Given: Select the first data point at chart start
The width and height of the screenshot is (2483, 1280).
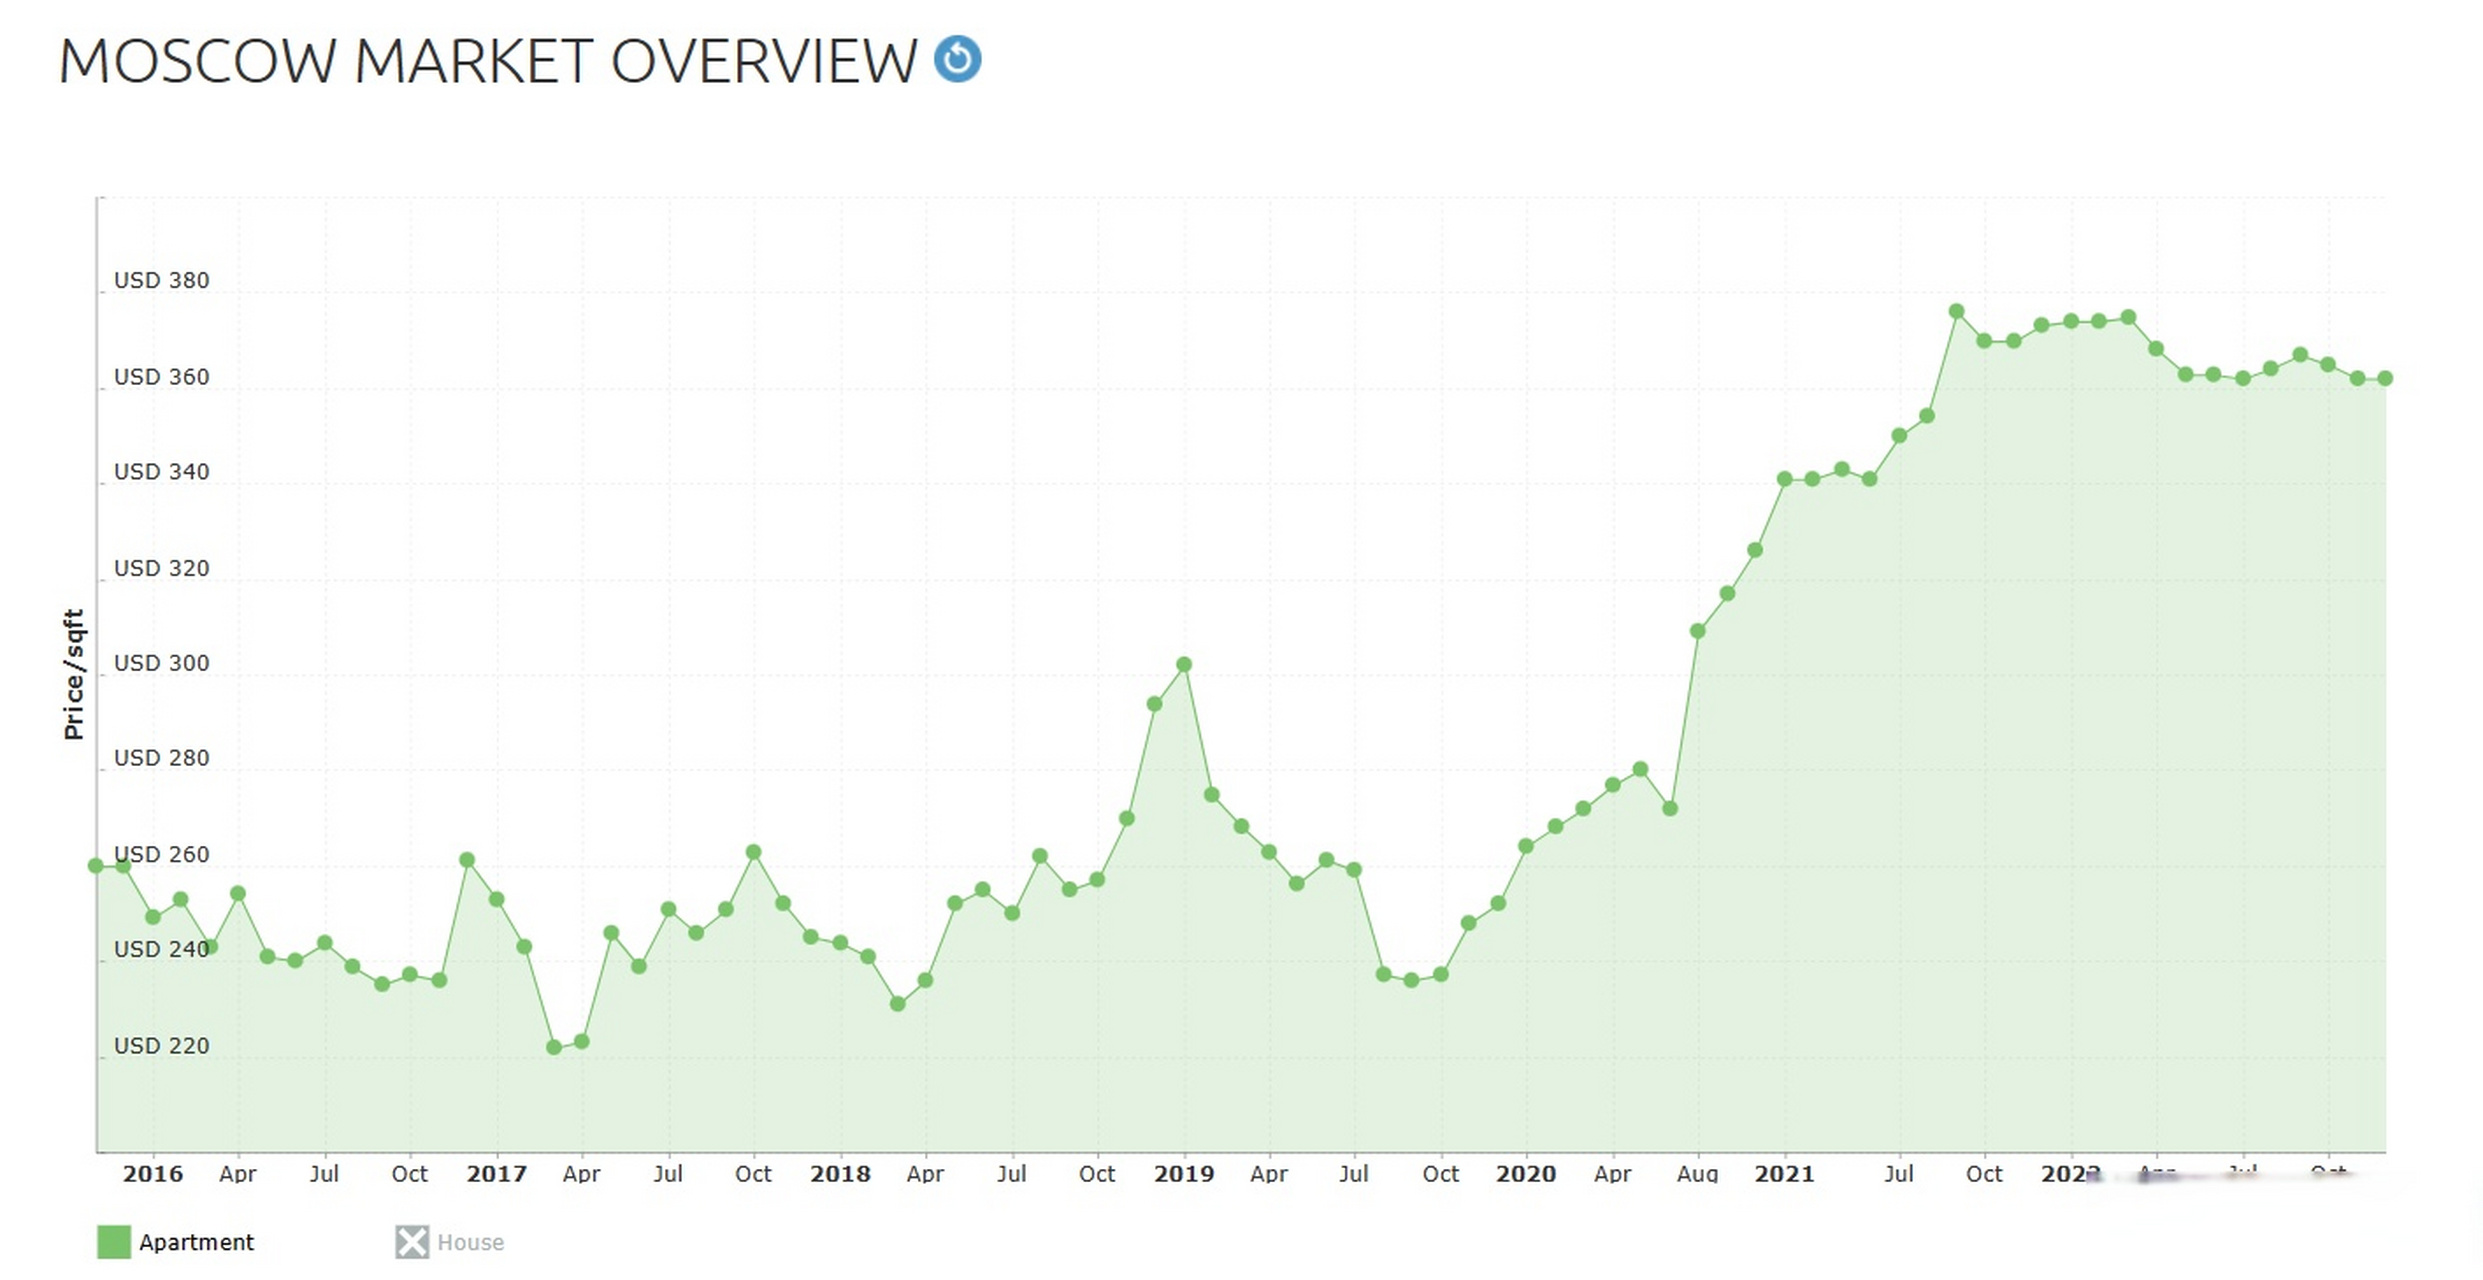Looking at the screenshot, I should [x=96, y=866].
